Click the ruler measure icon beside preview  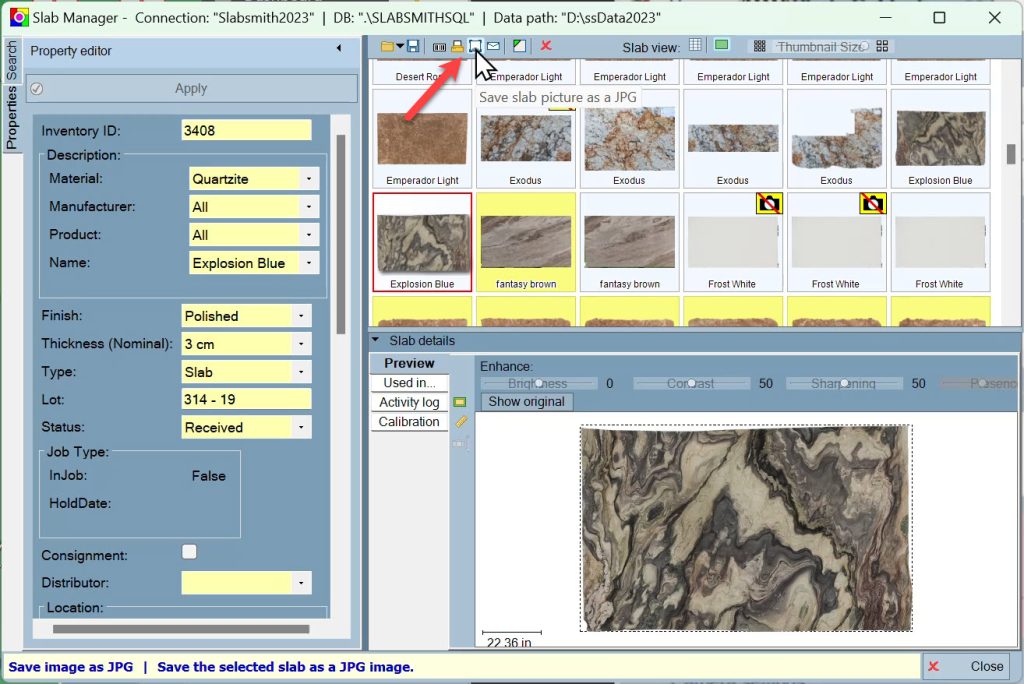pos(461,422)
